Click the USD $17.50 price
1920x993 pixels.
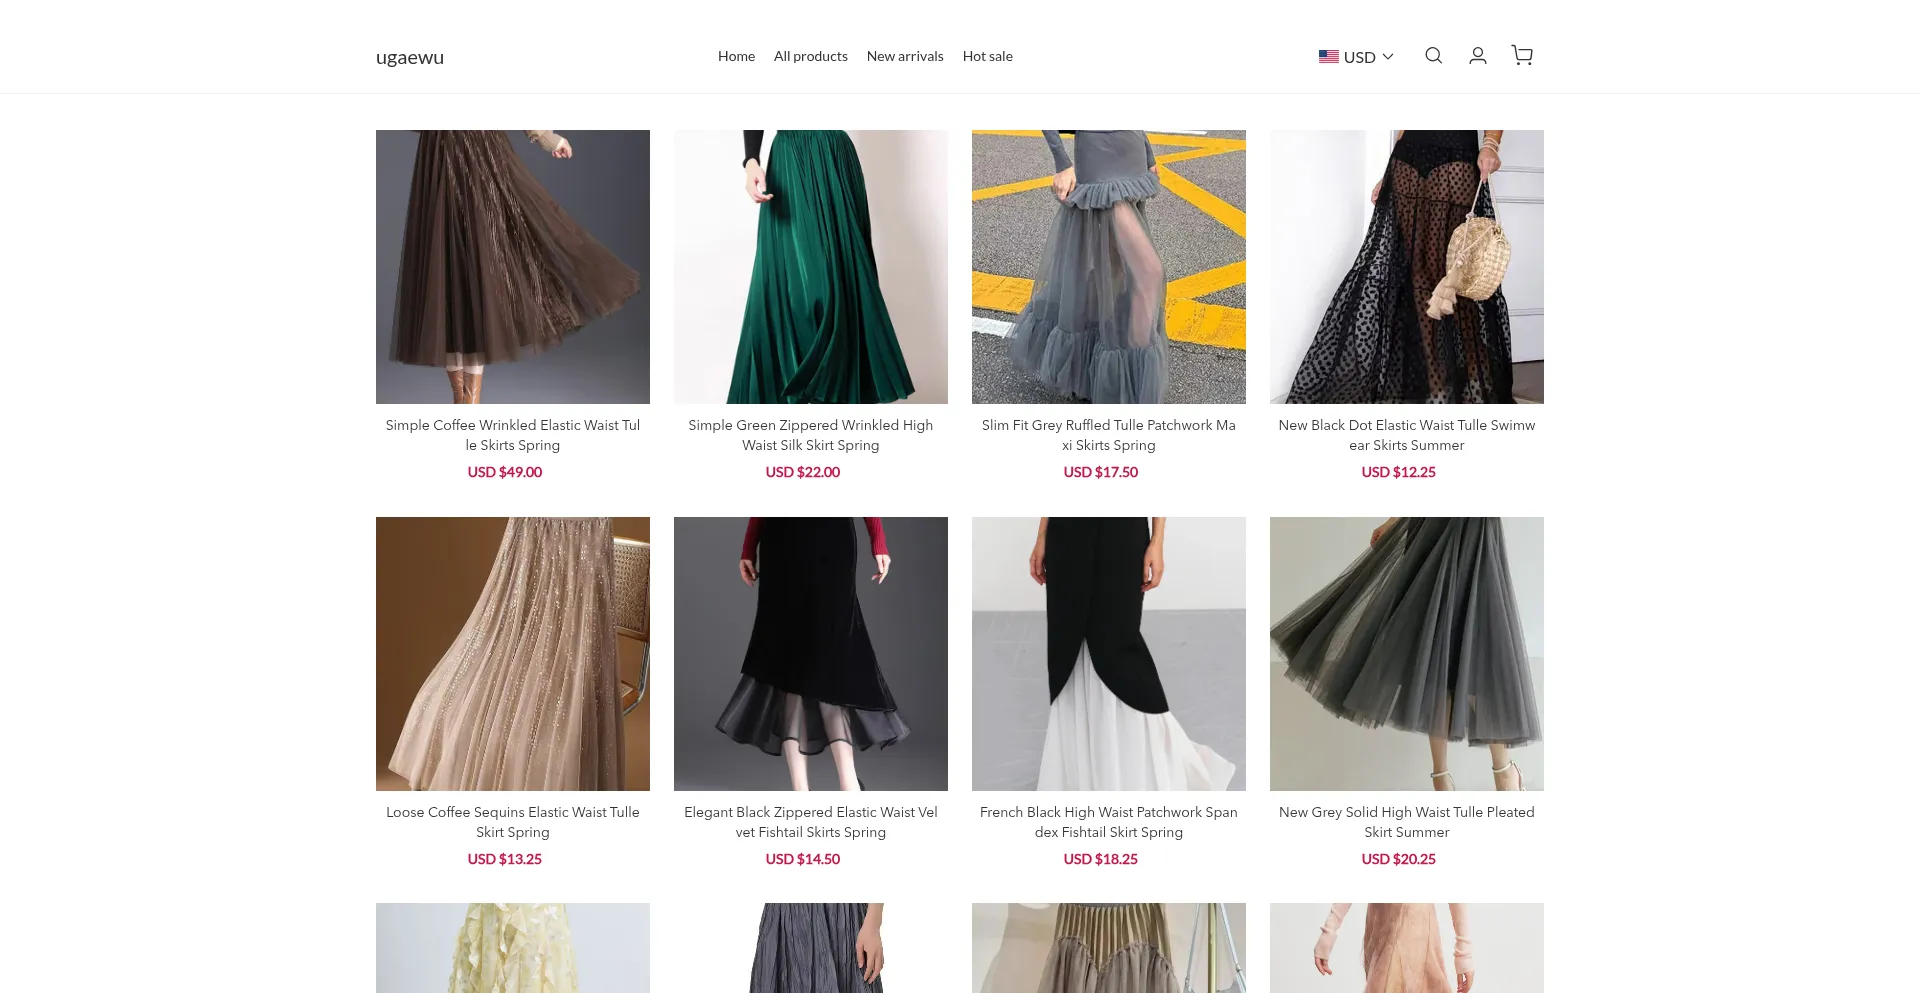1101,472
